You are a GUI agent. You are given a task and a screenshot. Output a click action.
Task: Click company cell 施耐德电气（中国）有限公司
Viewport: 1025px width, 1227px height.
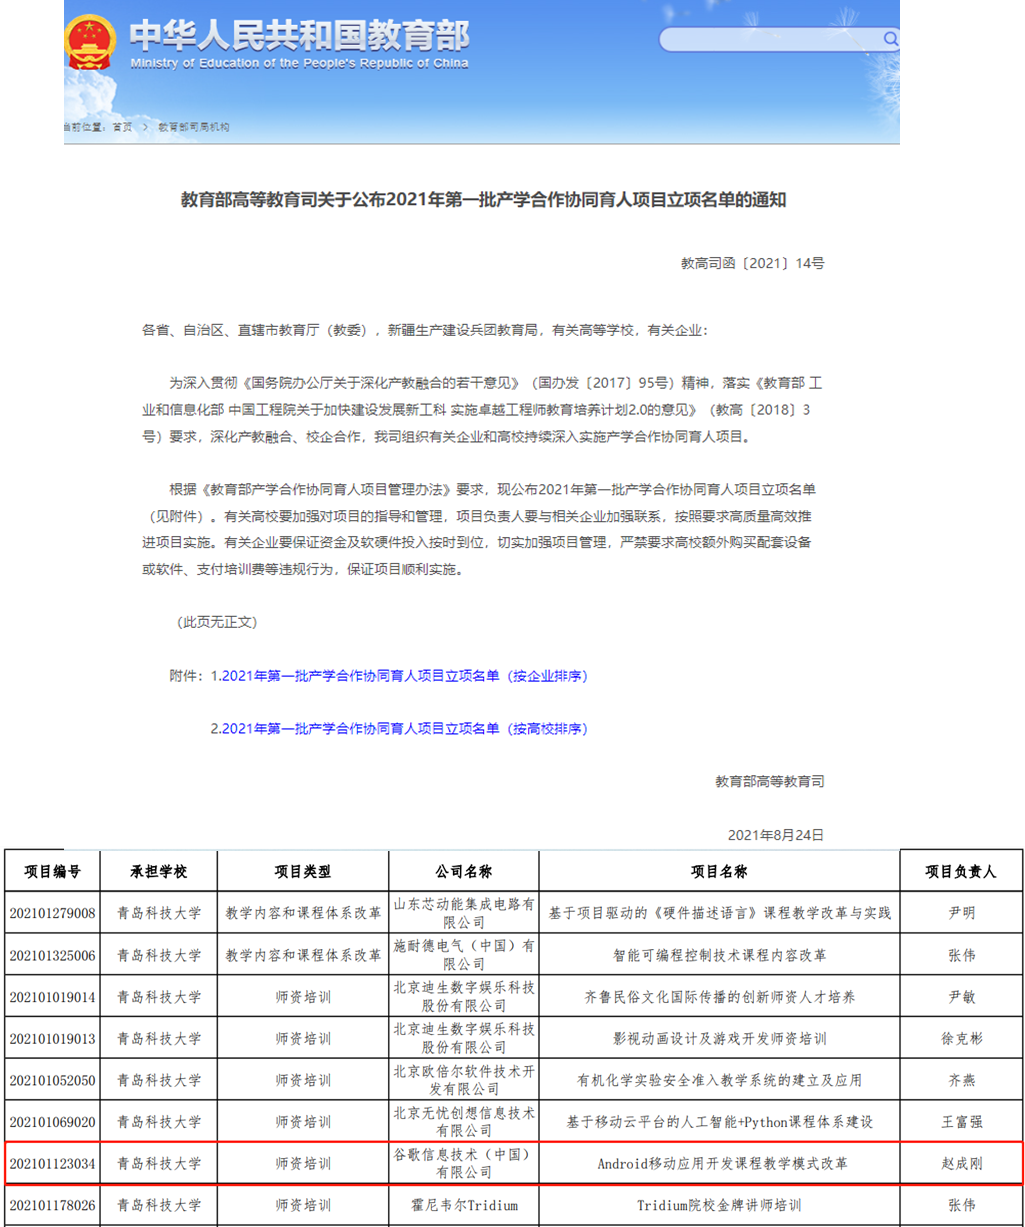click(464, 955)
